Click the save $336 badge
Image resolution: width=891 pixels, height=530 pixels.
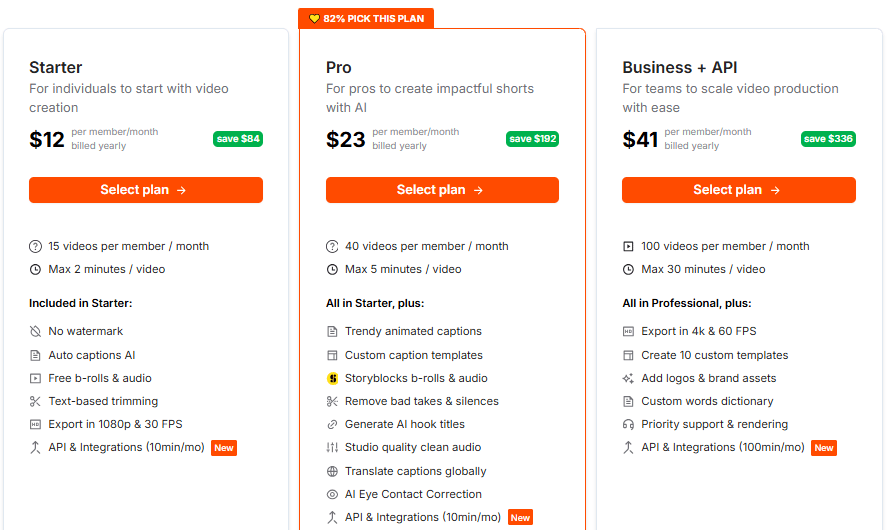pos(828,139)
